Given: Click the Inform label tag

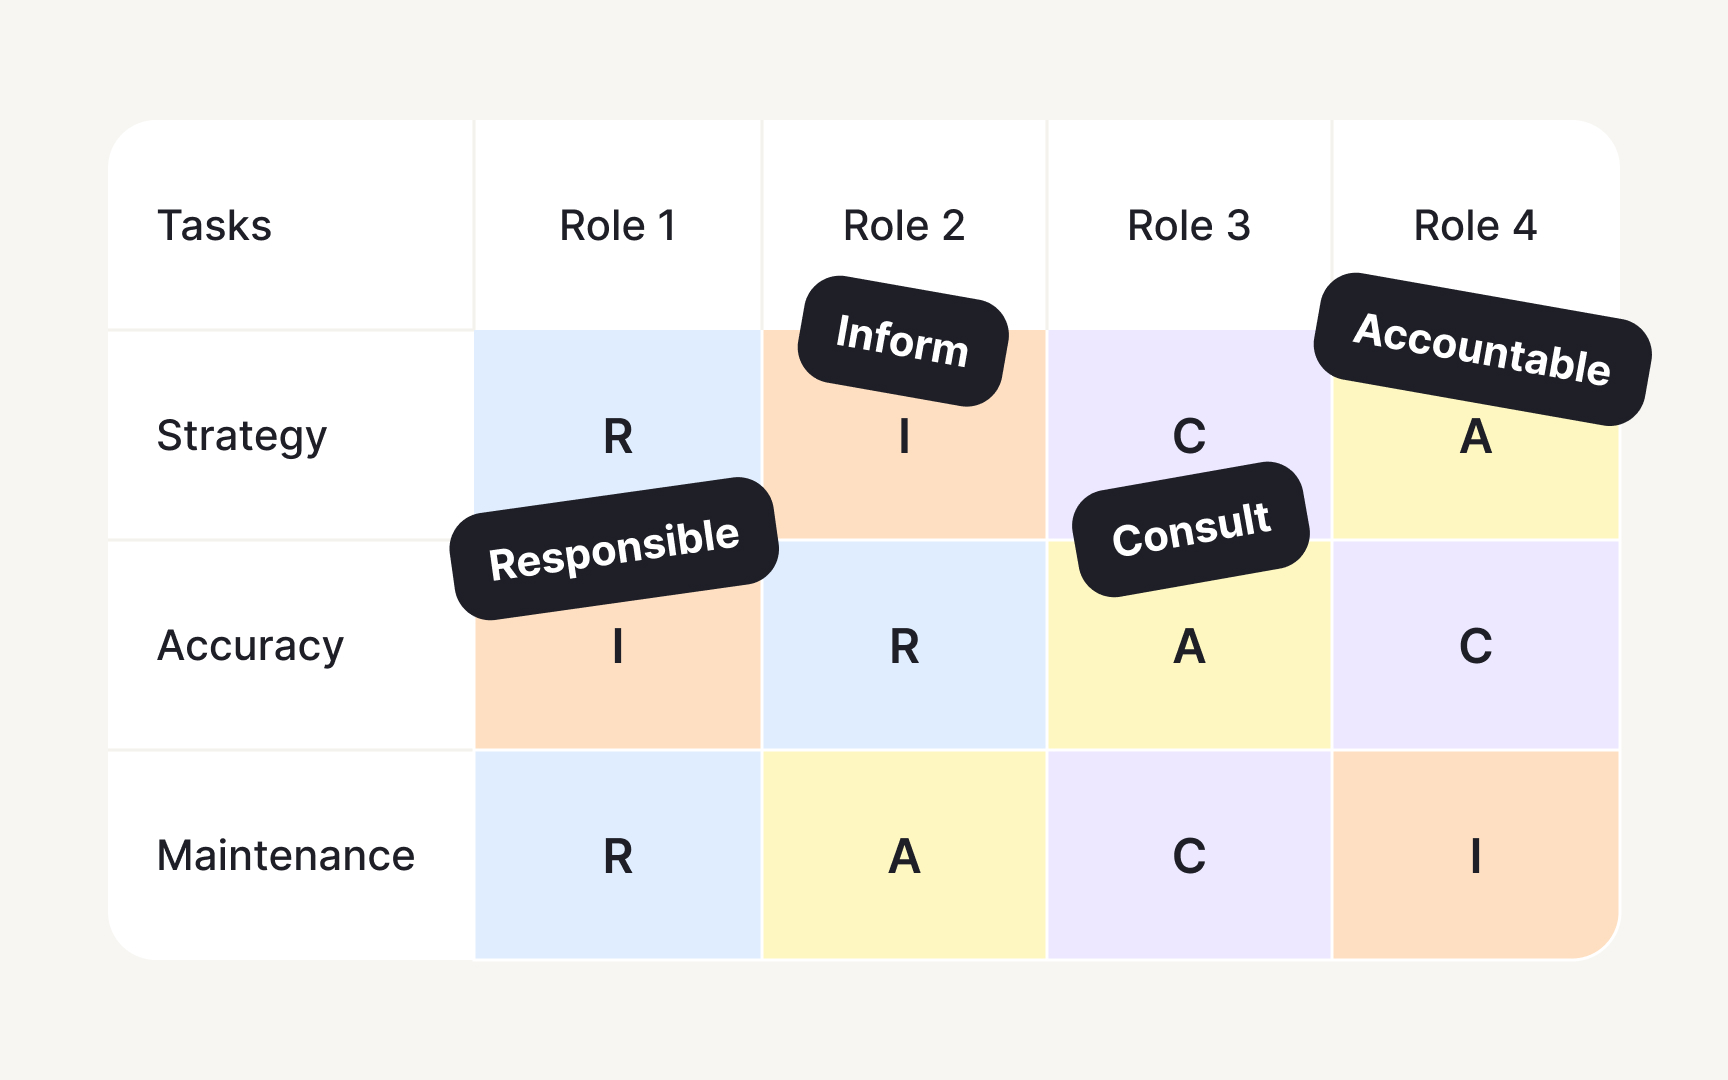Looking at the screenshot, I should (x=902, y=341).
